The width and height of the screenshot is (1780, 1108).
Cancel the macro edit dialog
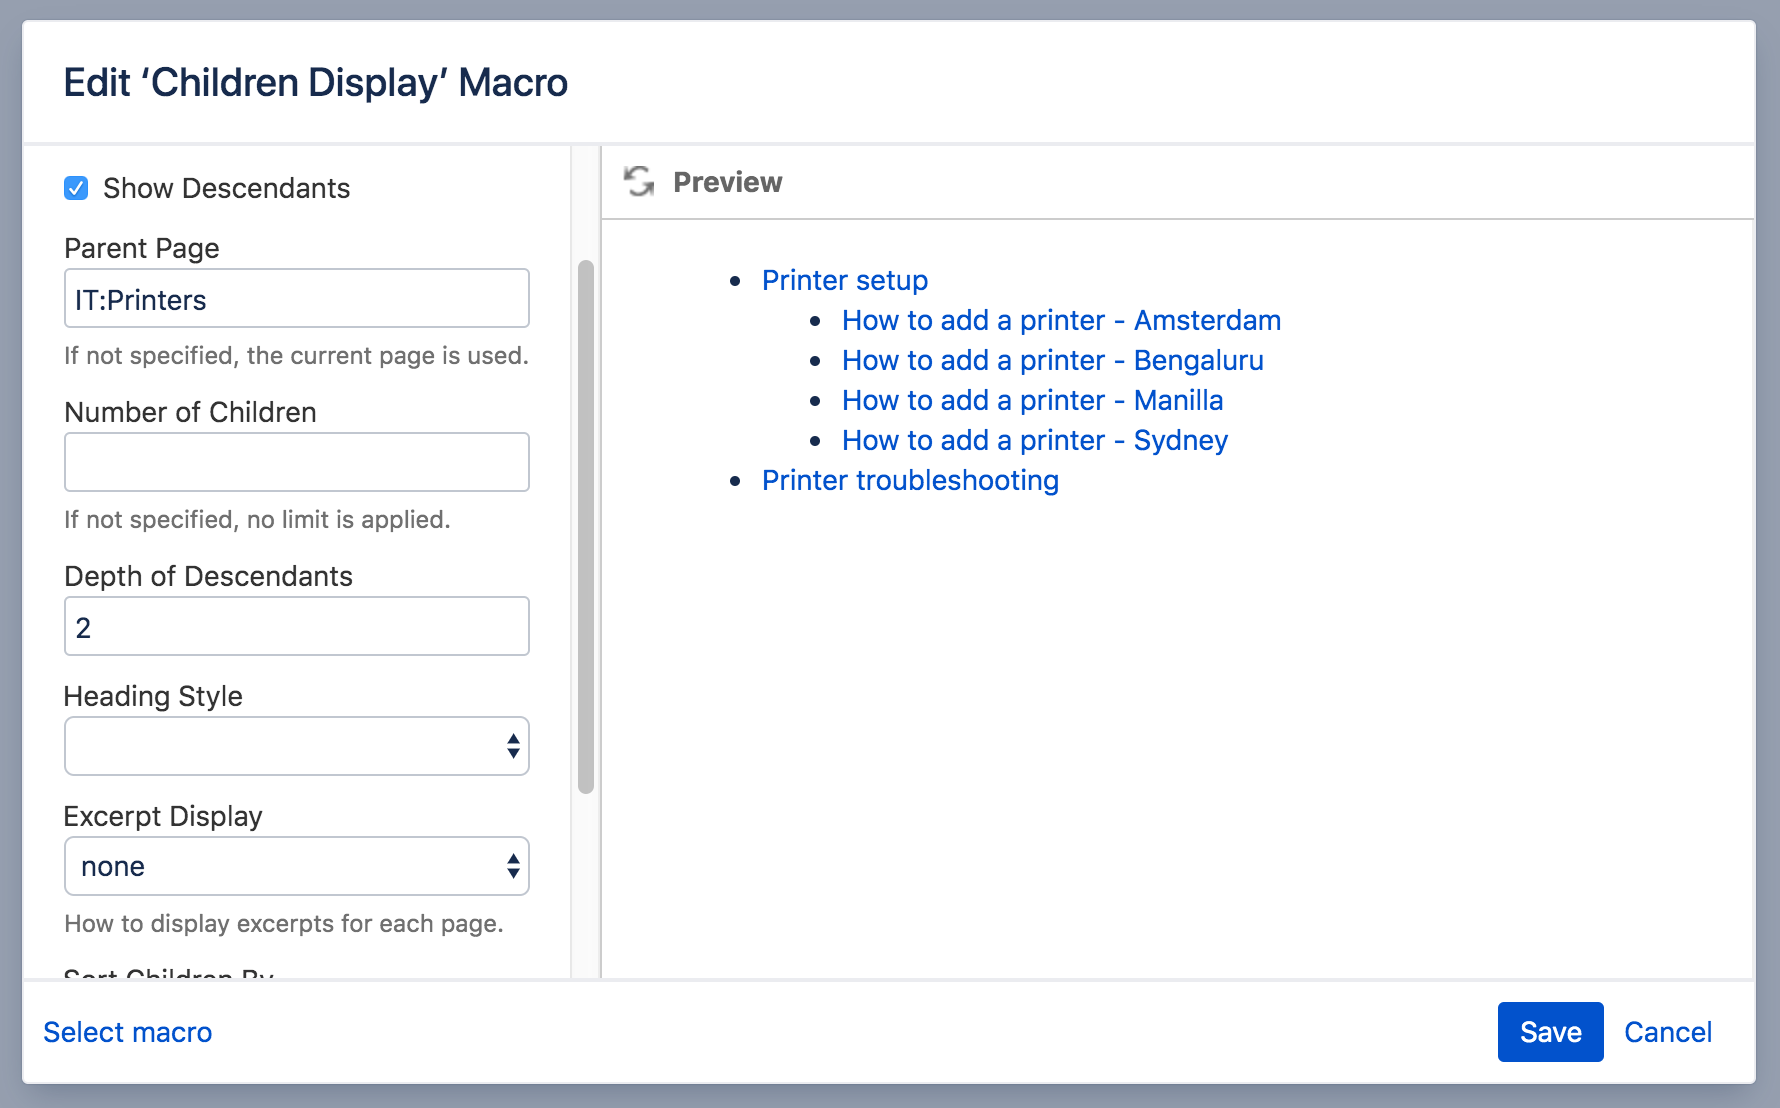click(x=1667, y=1032)
